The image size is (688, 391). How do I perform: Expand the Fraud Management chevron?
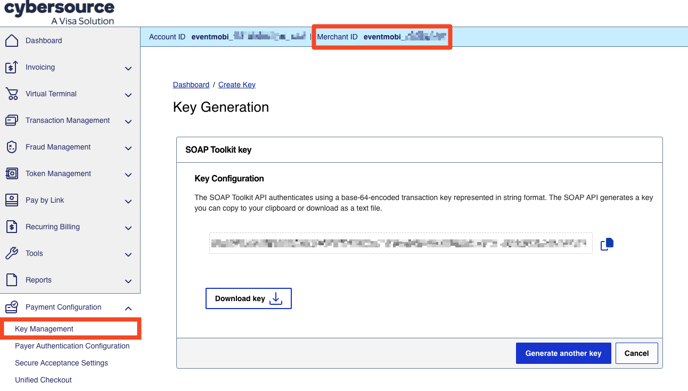click(x=128, y=148)
